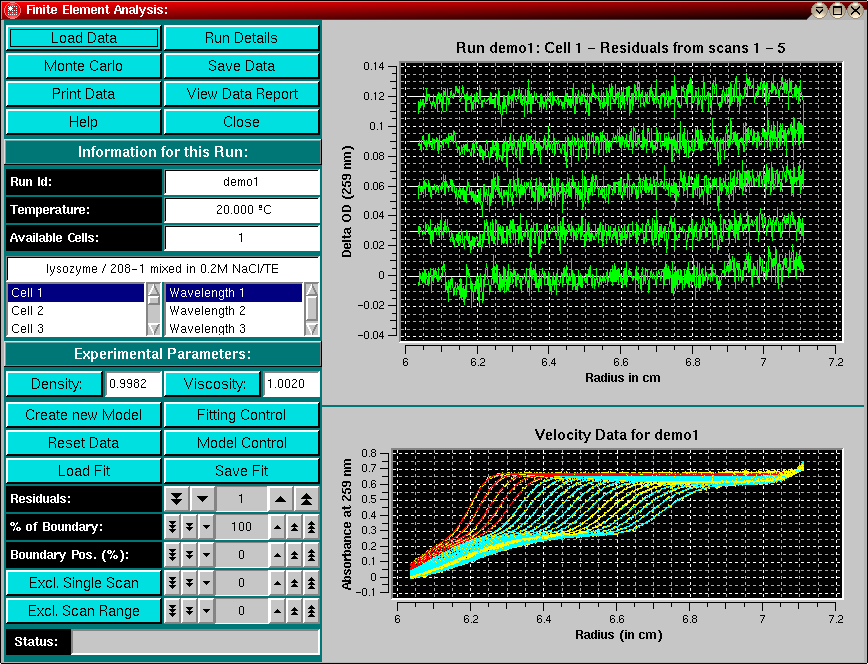Click Excl. Single Scan single-down arrow
The height and width of the screenshot is (664, 868).
206,582
